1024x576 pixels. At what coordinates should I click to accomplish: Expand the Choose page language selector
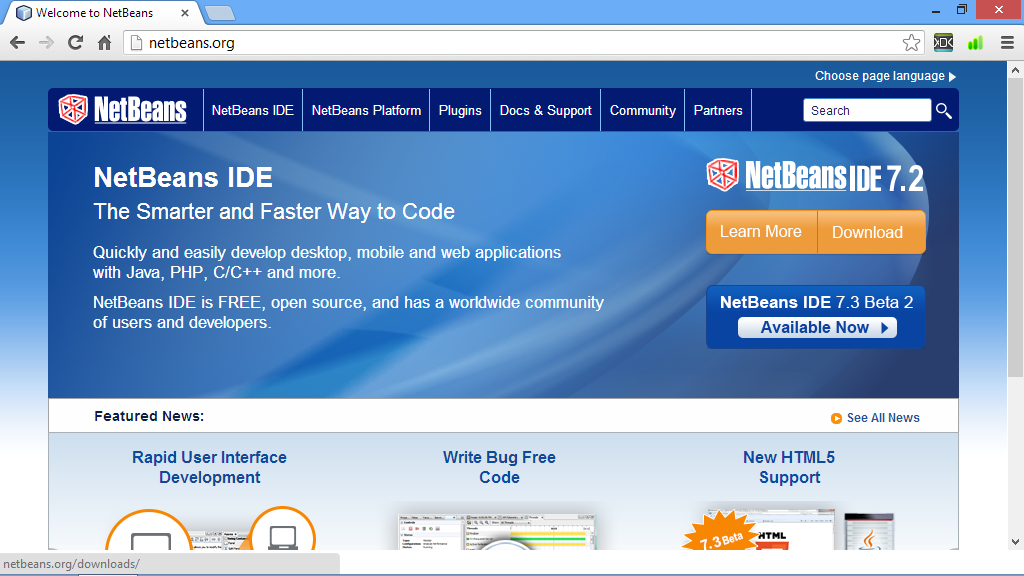tap(885, 76)
